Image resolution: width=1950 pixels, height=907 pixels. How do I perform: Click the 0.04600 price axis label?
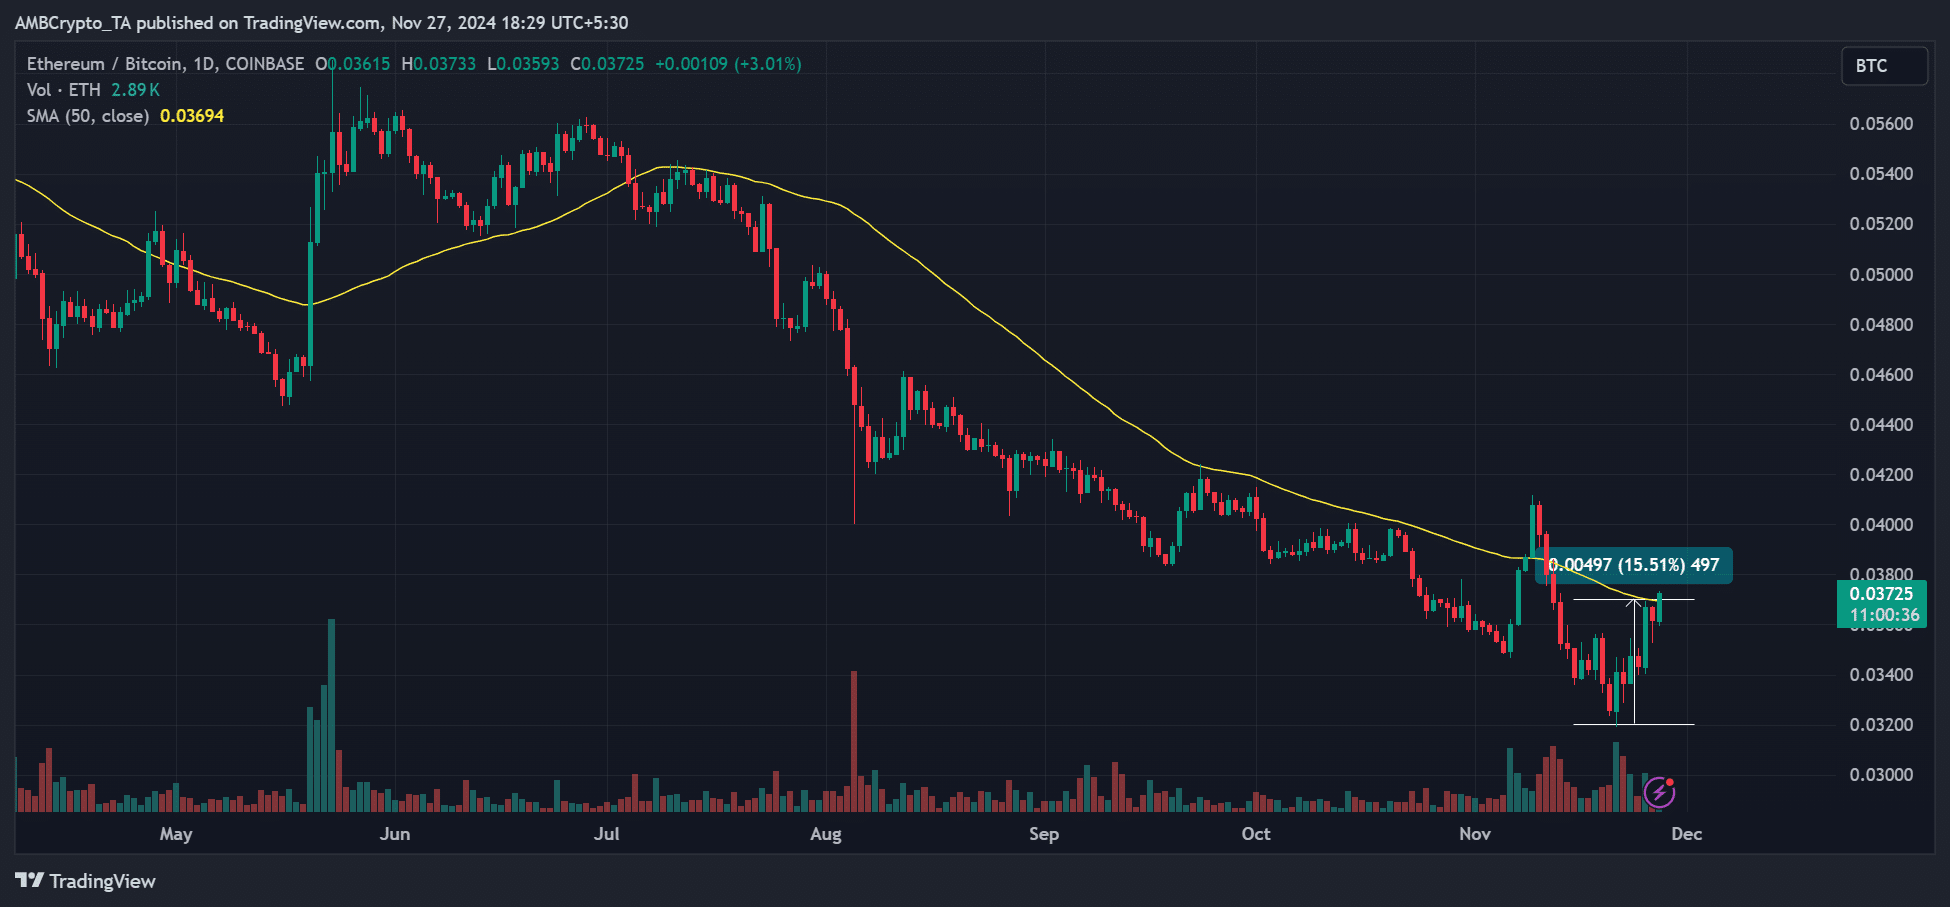(x=1881, y=375)
